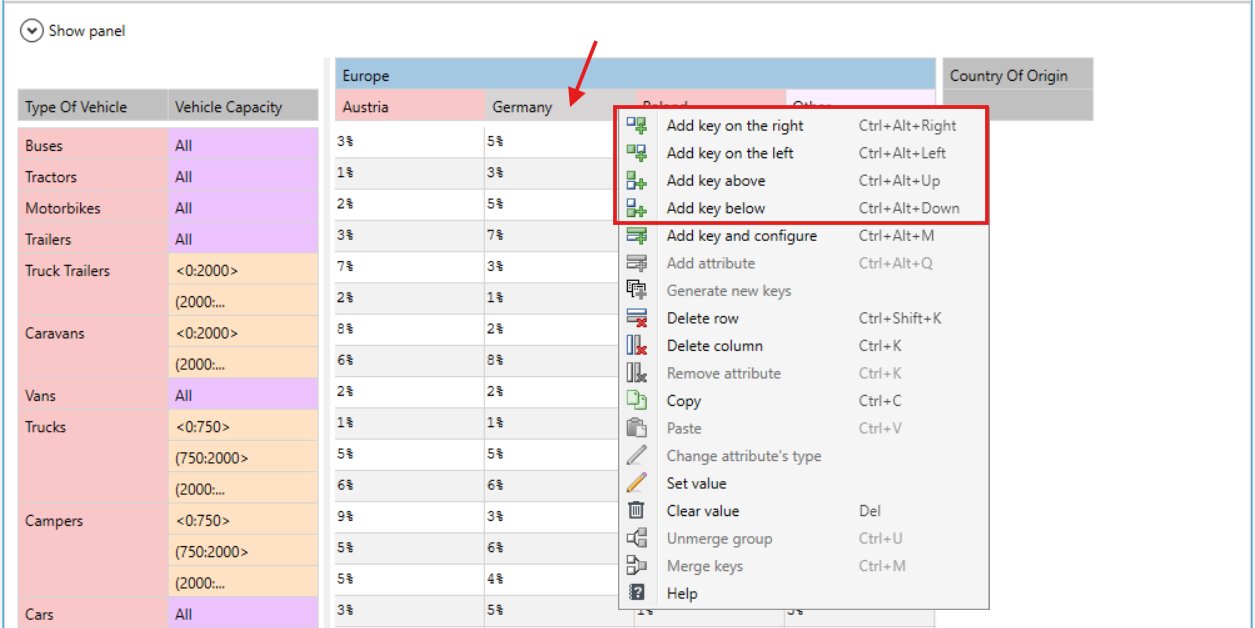Image resolution: width=1255 pixels, height=628 pixels.
Task: Choose Set value in context menu
Action: pyautogui.click(x=803, y=483)
